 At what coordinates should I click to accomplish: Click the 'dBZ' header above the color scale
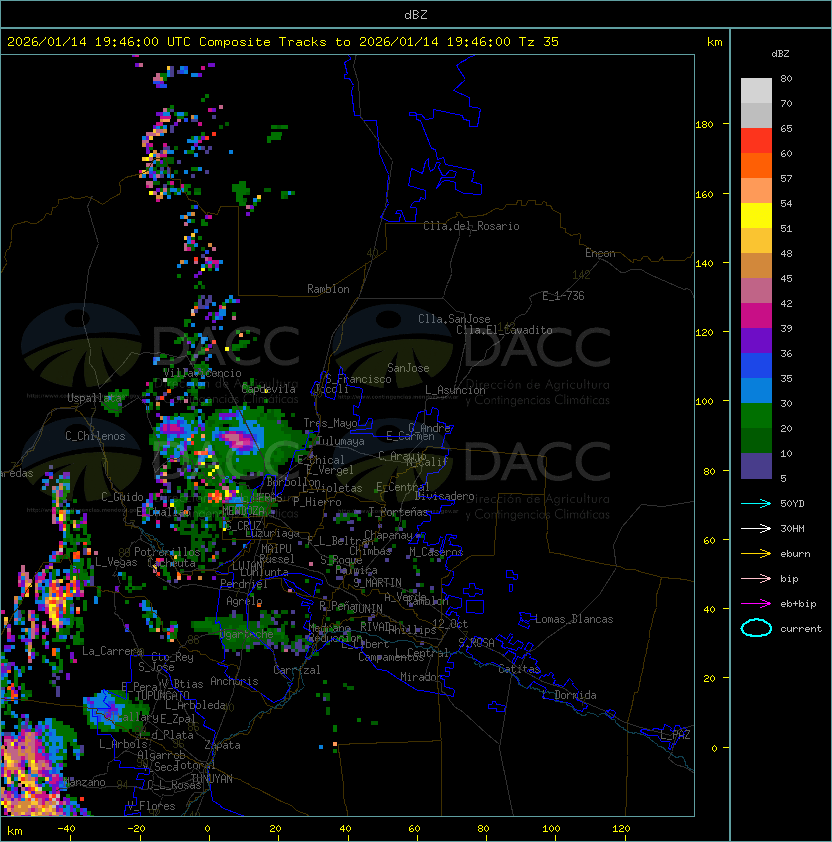[780, 54]
